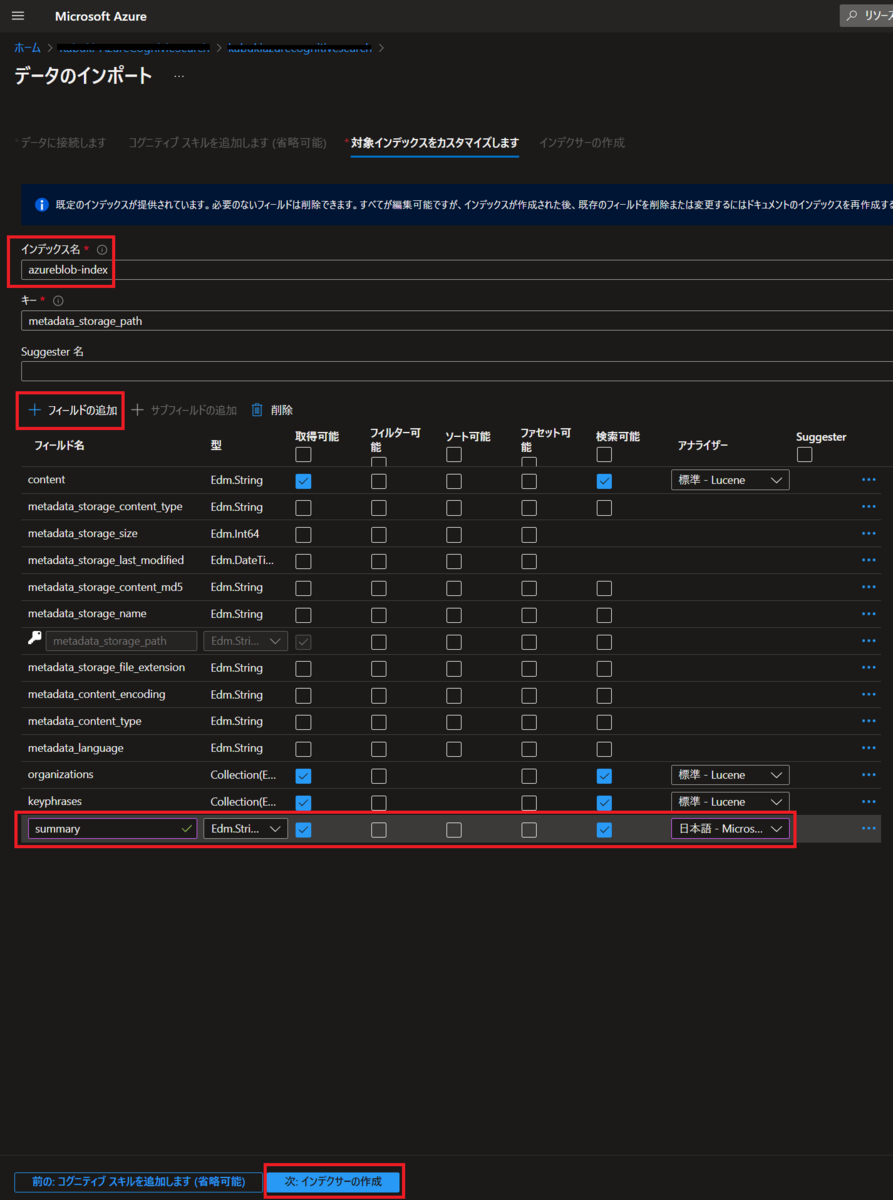This screenshot has width=893, height=1200.
Task: Click the information icon in the blue banner
Action: [42, 204]
